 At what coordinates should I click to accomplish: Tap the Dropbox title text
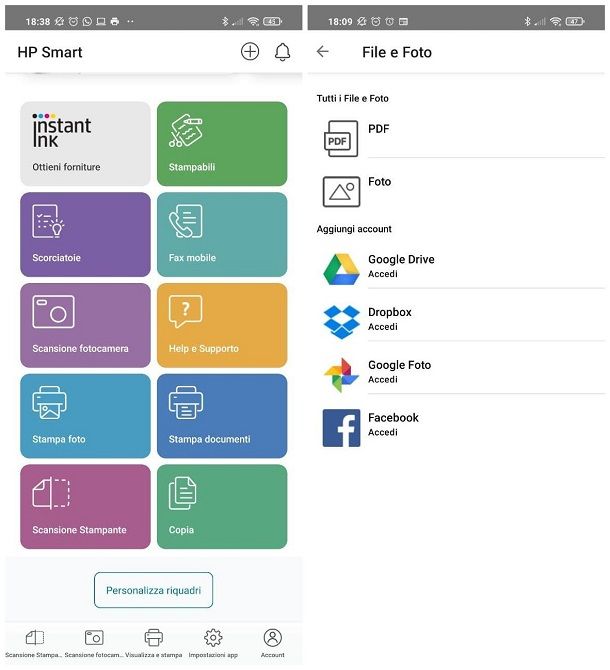[390, 312]
